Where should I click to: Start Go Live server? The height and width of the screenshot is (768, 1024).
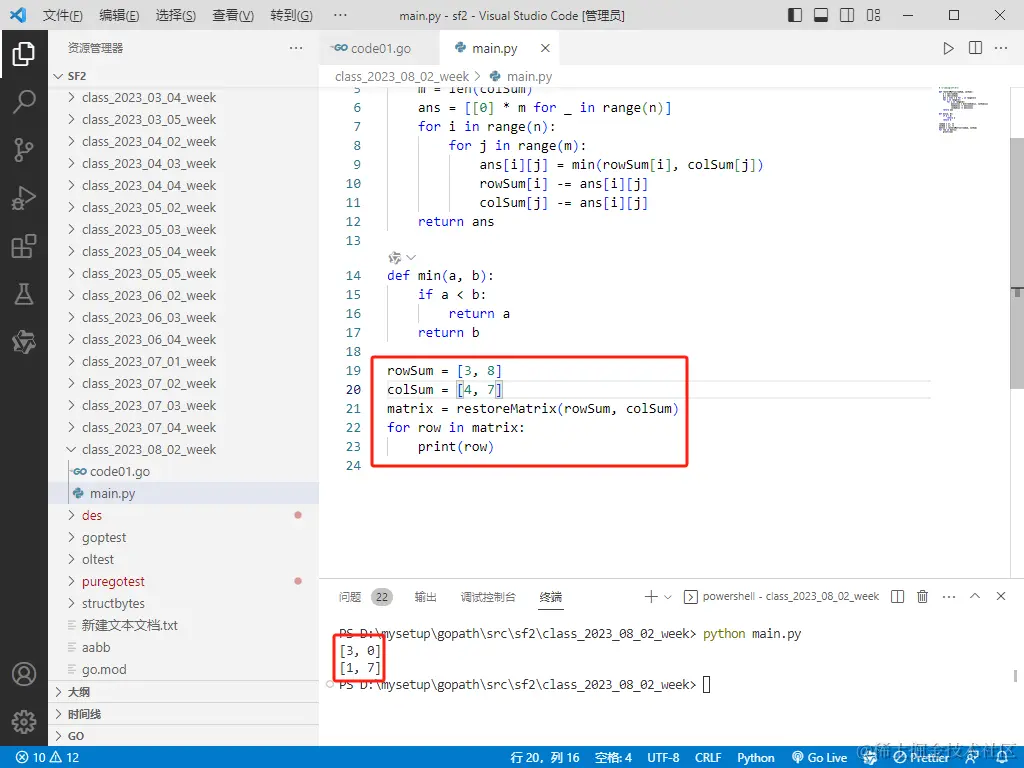tap(820, 758)
